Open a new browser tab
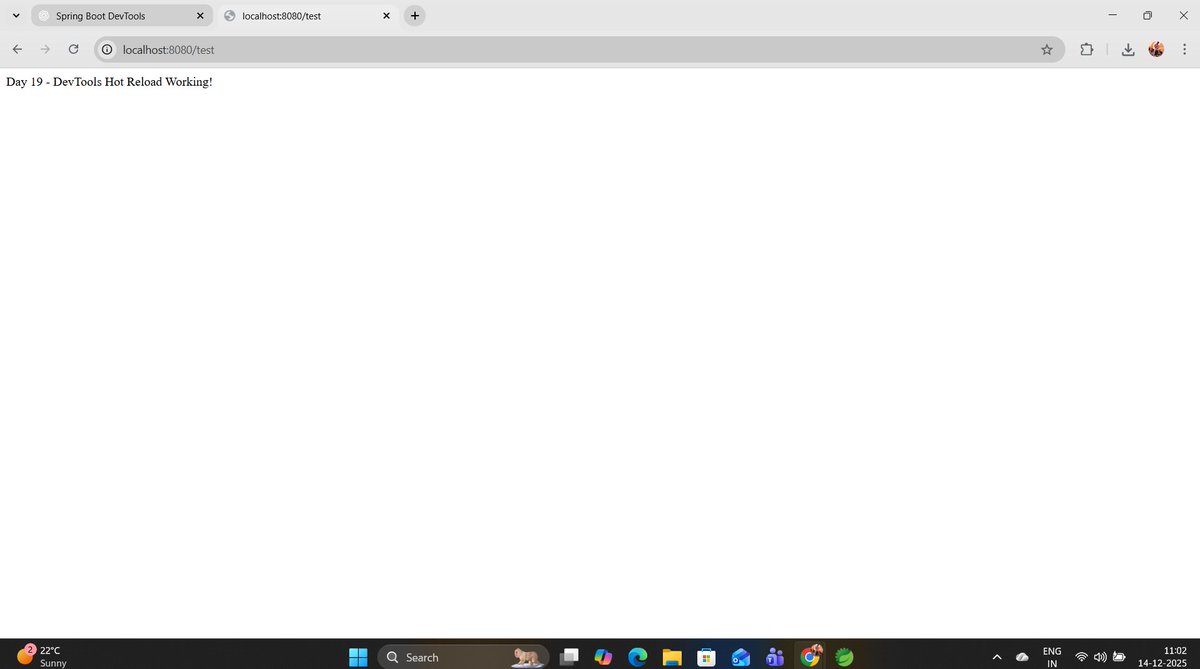This screenshot has height=669, width=1200. tap(415, 16)
